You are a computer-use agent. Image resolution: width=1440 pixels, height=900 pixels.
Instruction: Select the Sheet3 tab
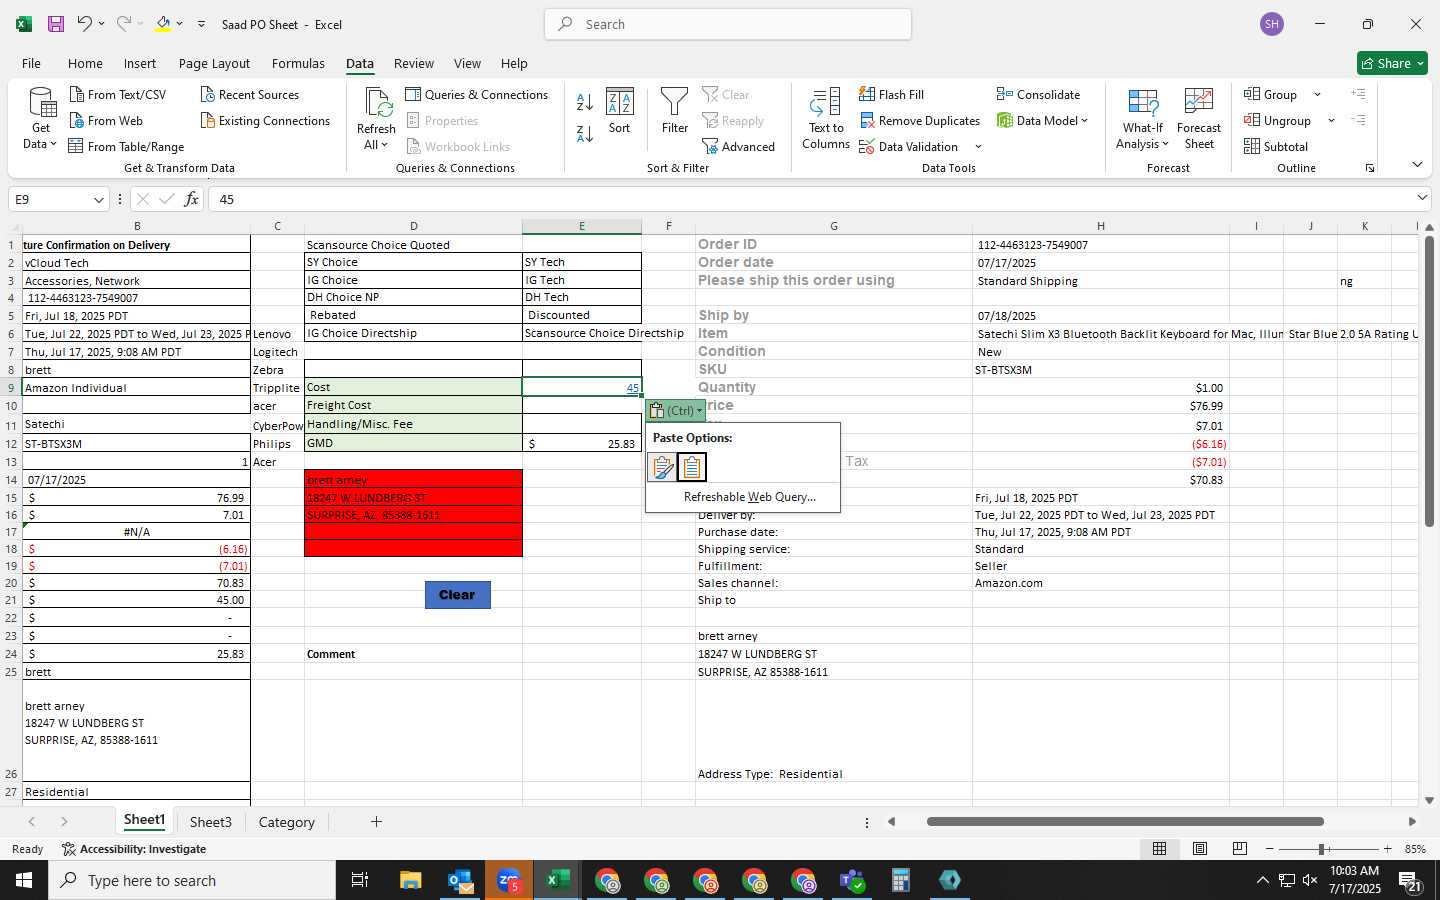click(211, 822)
